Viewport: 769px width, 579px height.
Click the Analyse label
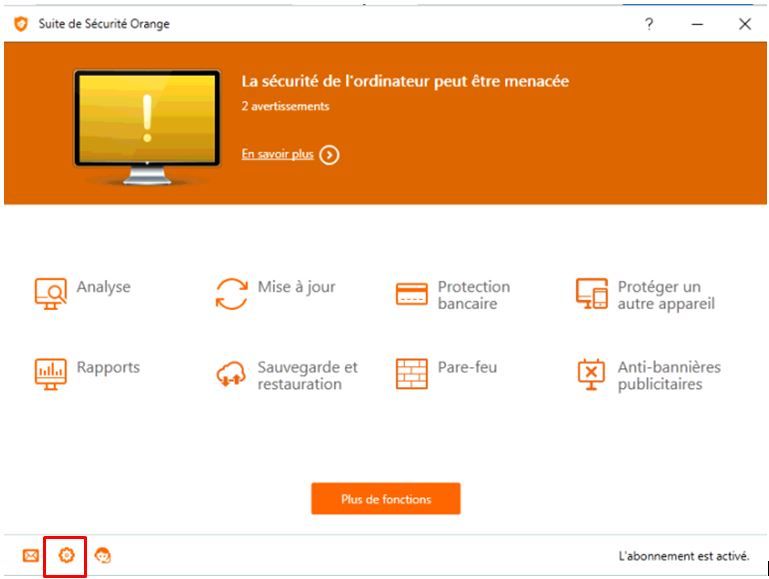pos(103,286)
